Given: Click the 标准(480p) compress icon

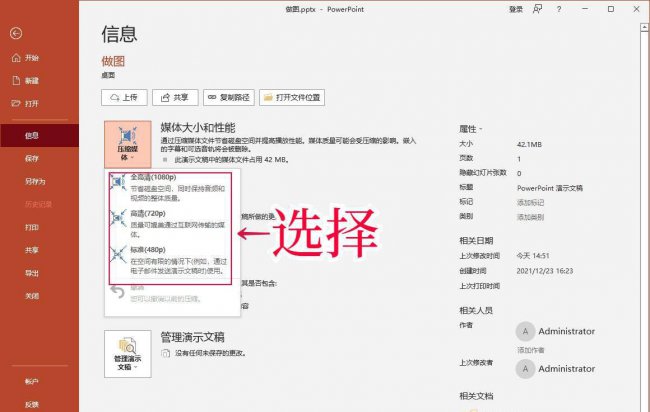Looking at the screenshot, I should tap(118, 254).
